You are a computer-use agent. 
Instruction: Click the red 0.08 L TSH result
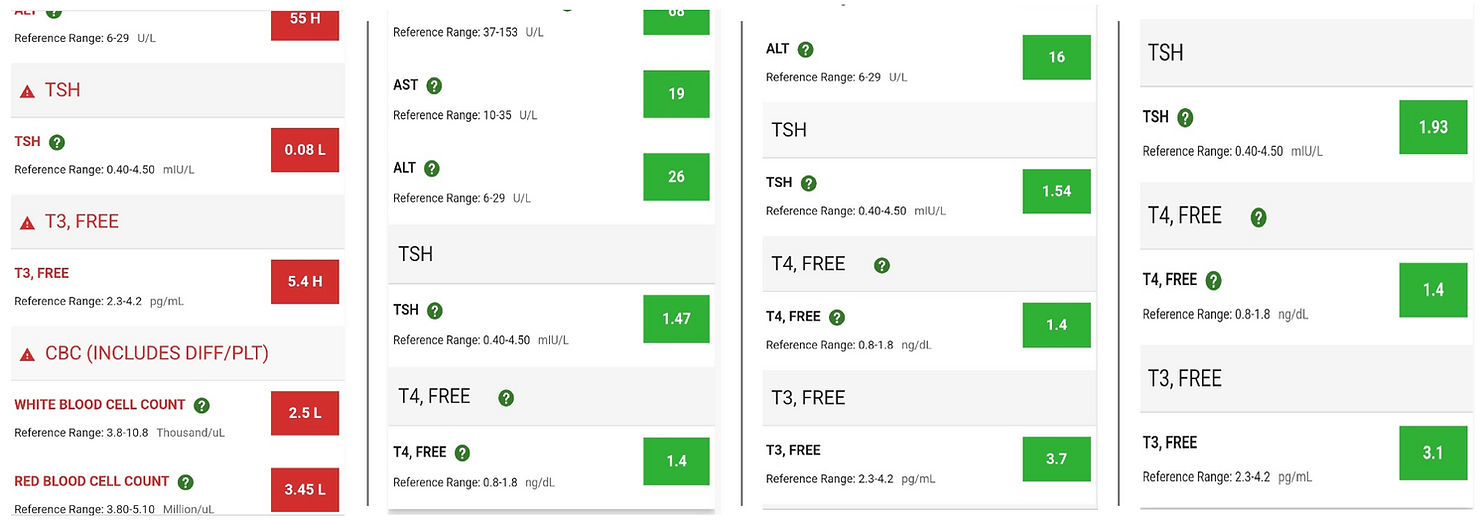pos(305,150)
